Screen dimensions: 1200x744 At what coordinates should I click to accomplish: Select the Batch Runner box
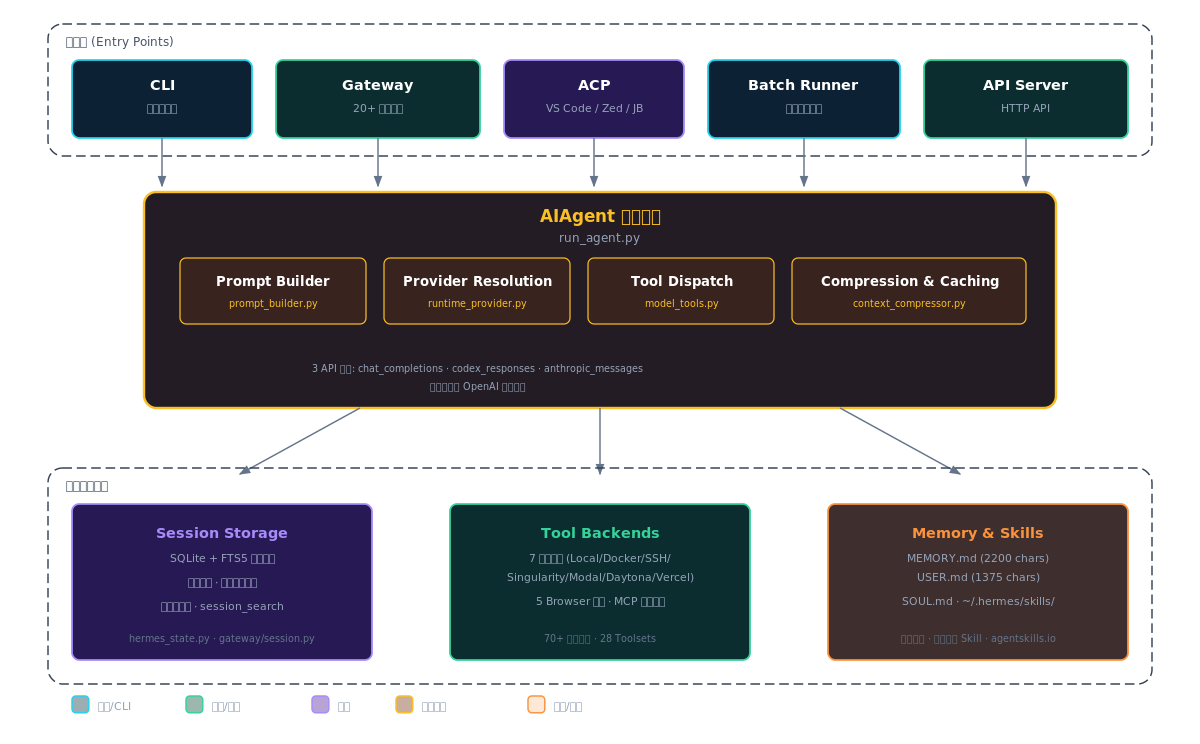(804, 99)
